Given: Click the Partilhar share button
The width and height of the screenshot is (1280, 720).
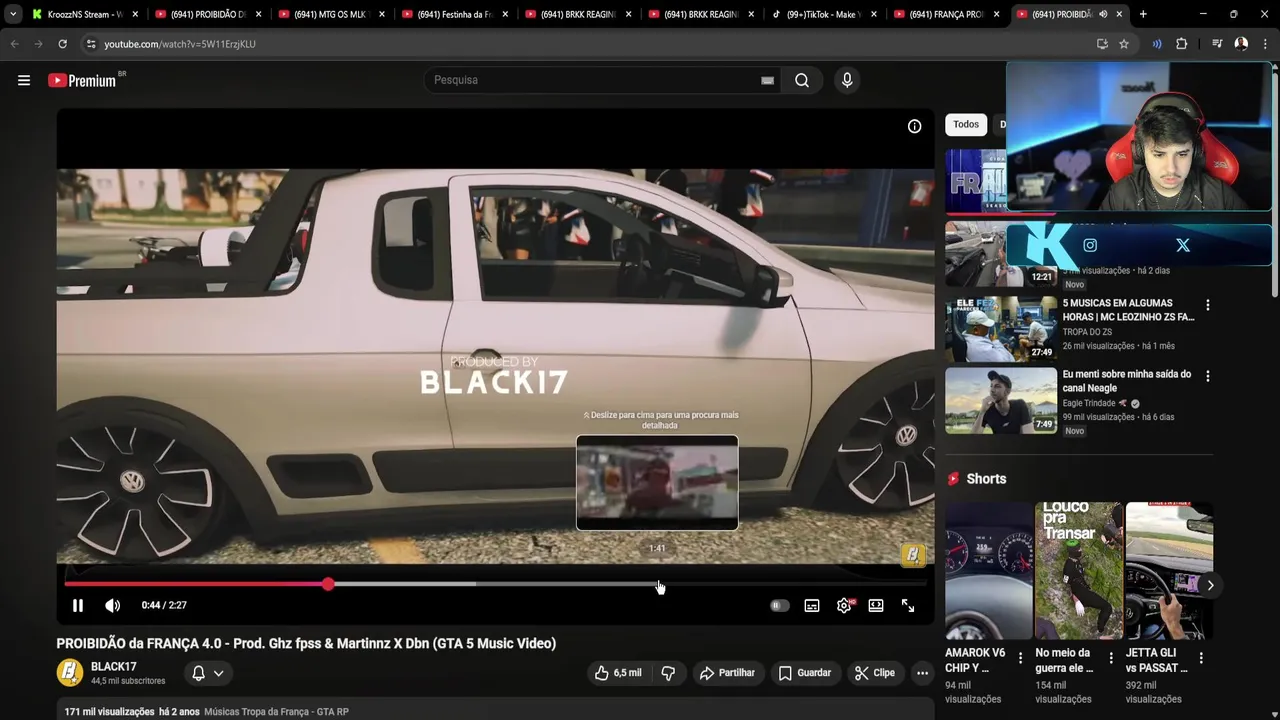Looking at the screenshot, I should (x=727, y=673).
